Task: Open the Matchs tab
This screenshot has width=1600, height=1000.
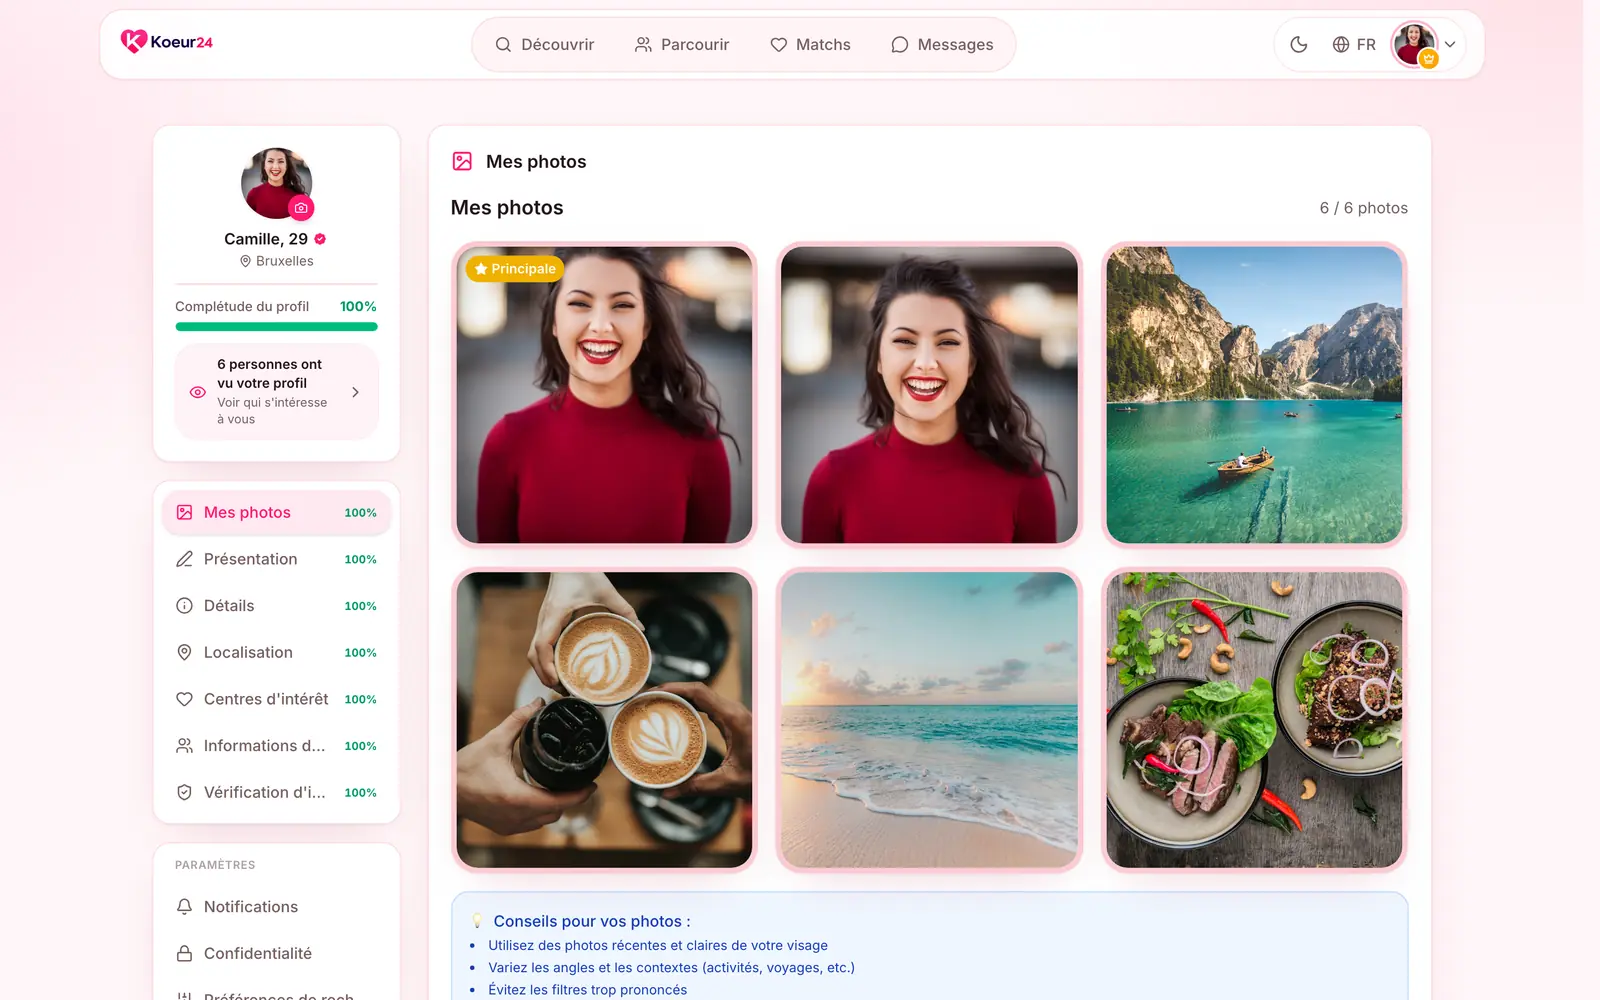Action: (810, 44)
